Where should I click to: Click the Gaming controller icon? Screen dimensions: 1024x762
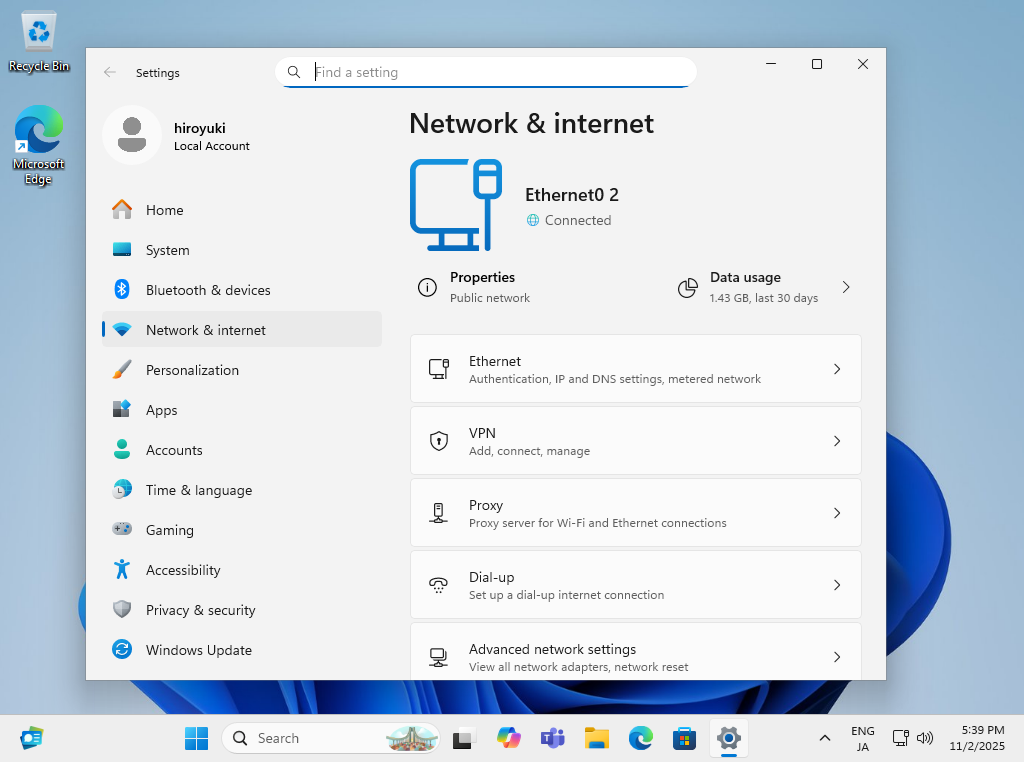[x=122, y=529]
